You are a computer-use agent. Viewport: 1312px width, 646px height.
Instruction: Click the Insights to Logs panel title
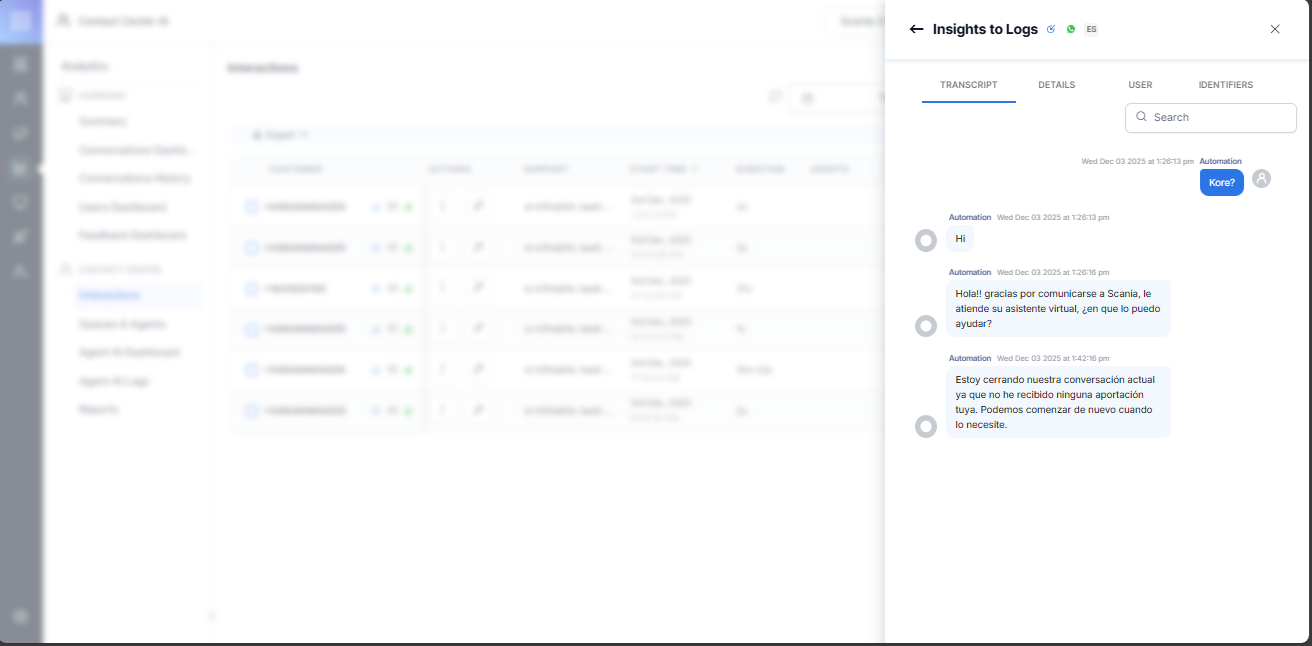point(985,29)
